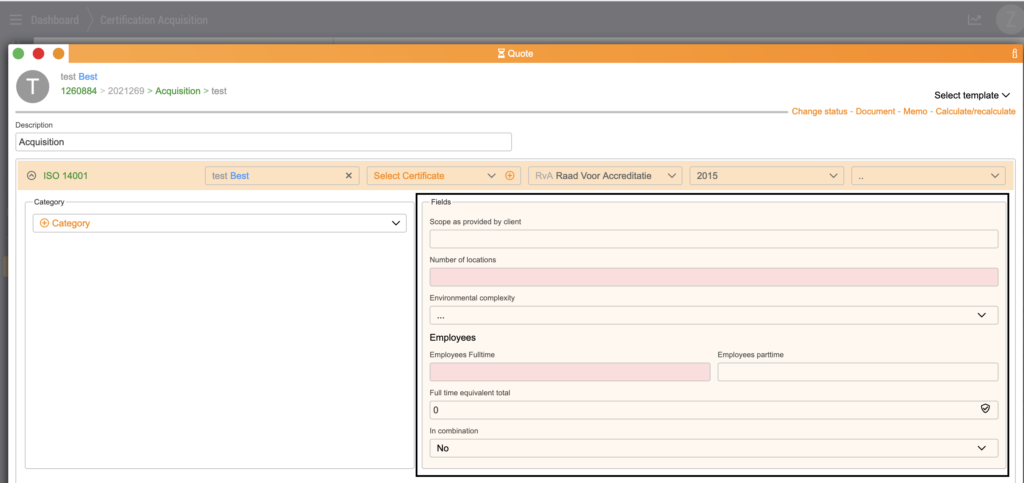Image resolution: width=1024 pixels, height=483 pixels.
Task: Open the Memo link
Action: pyautogui.click(x=912, y=112)
